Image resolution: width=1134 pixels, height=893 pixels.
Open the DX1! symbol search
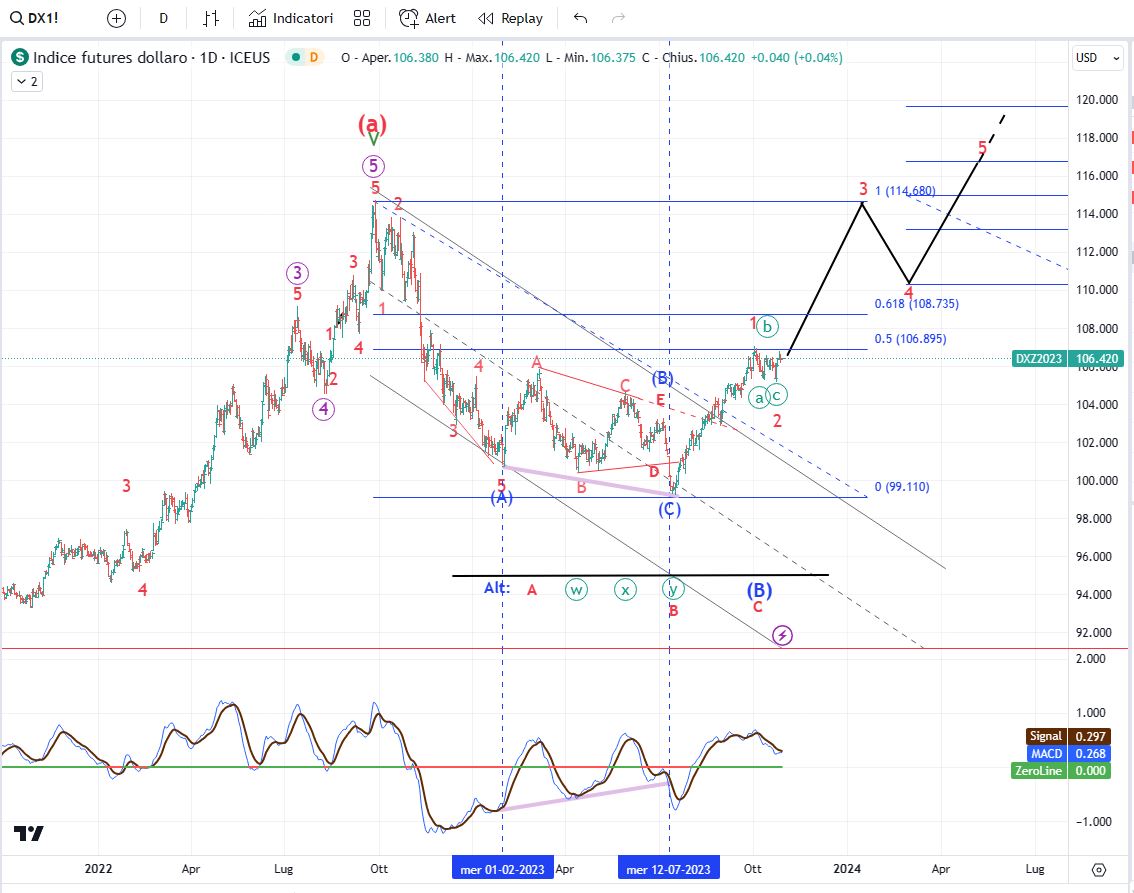pyautogui.click(x=35, y=18)
